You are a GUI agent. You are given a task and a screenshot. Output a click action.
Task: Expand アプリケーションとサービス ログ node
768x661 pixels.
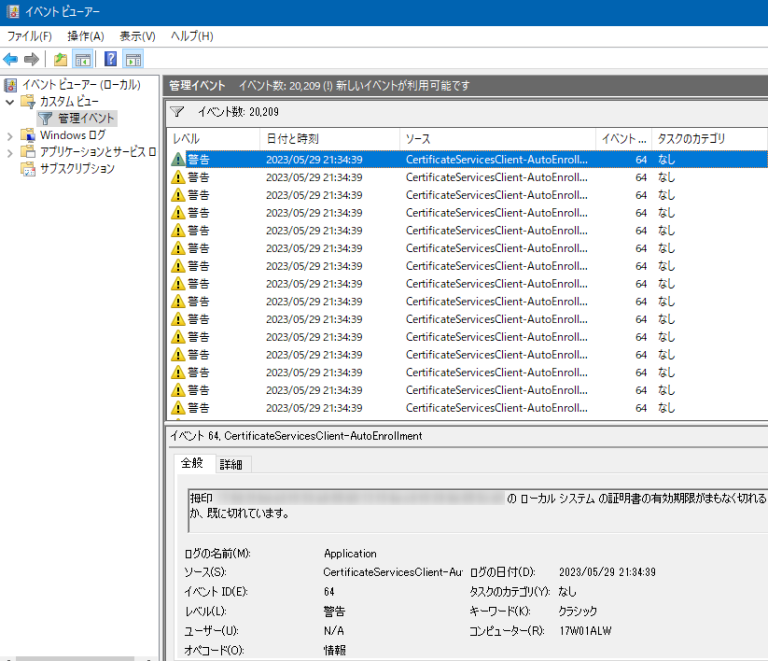tap(10, 152)
